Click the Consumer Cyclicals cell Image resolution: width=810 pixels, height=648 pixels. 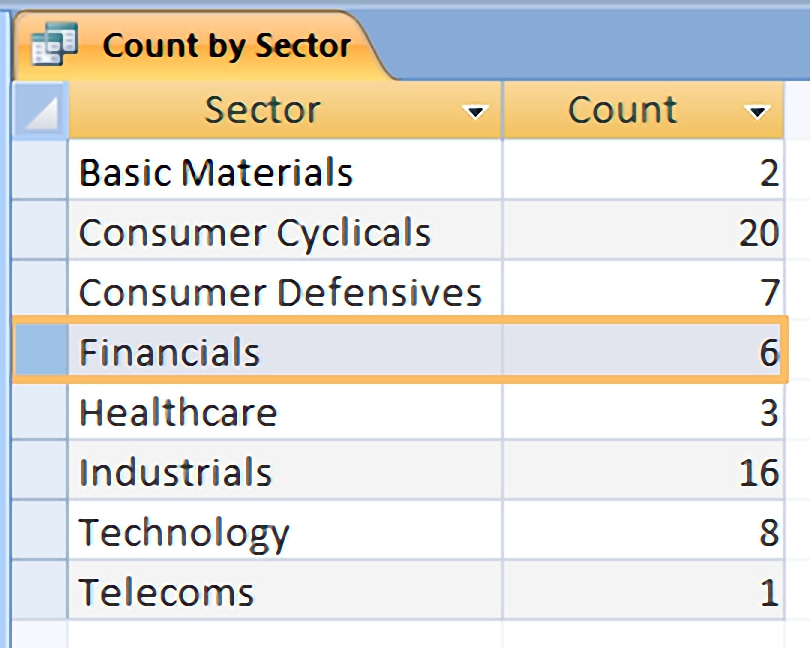[285, 230]
